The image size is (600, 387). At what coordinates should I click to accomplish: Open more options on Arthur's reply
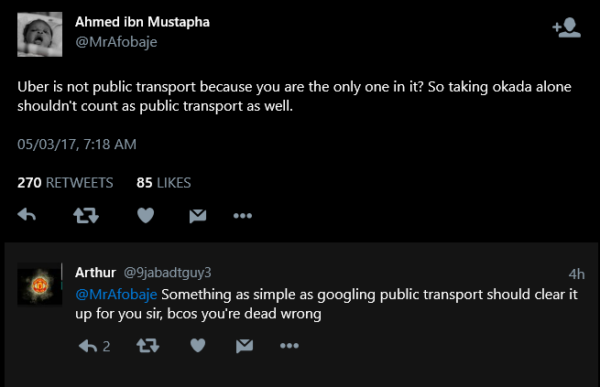click(x=289, y=346)
